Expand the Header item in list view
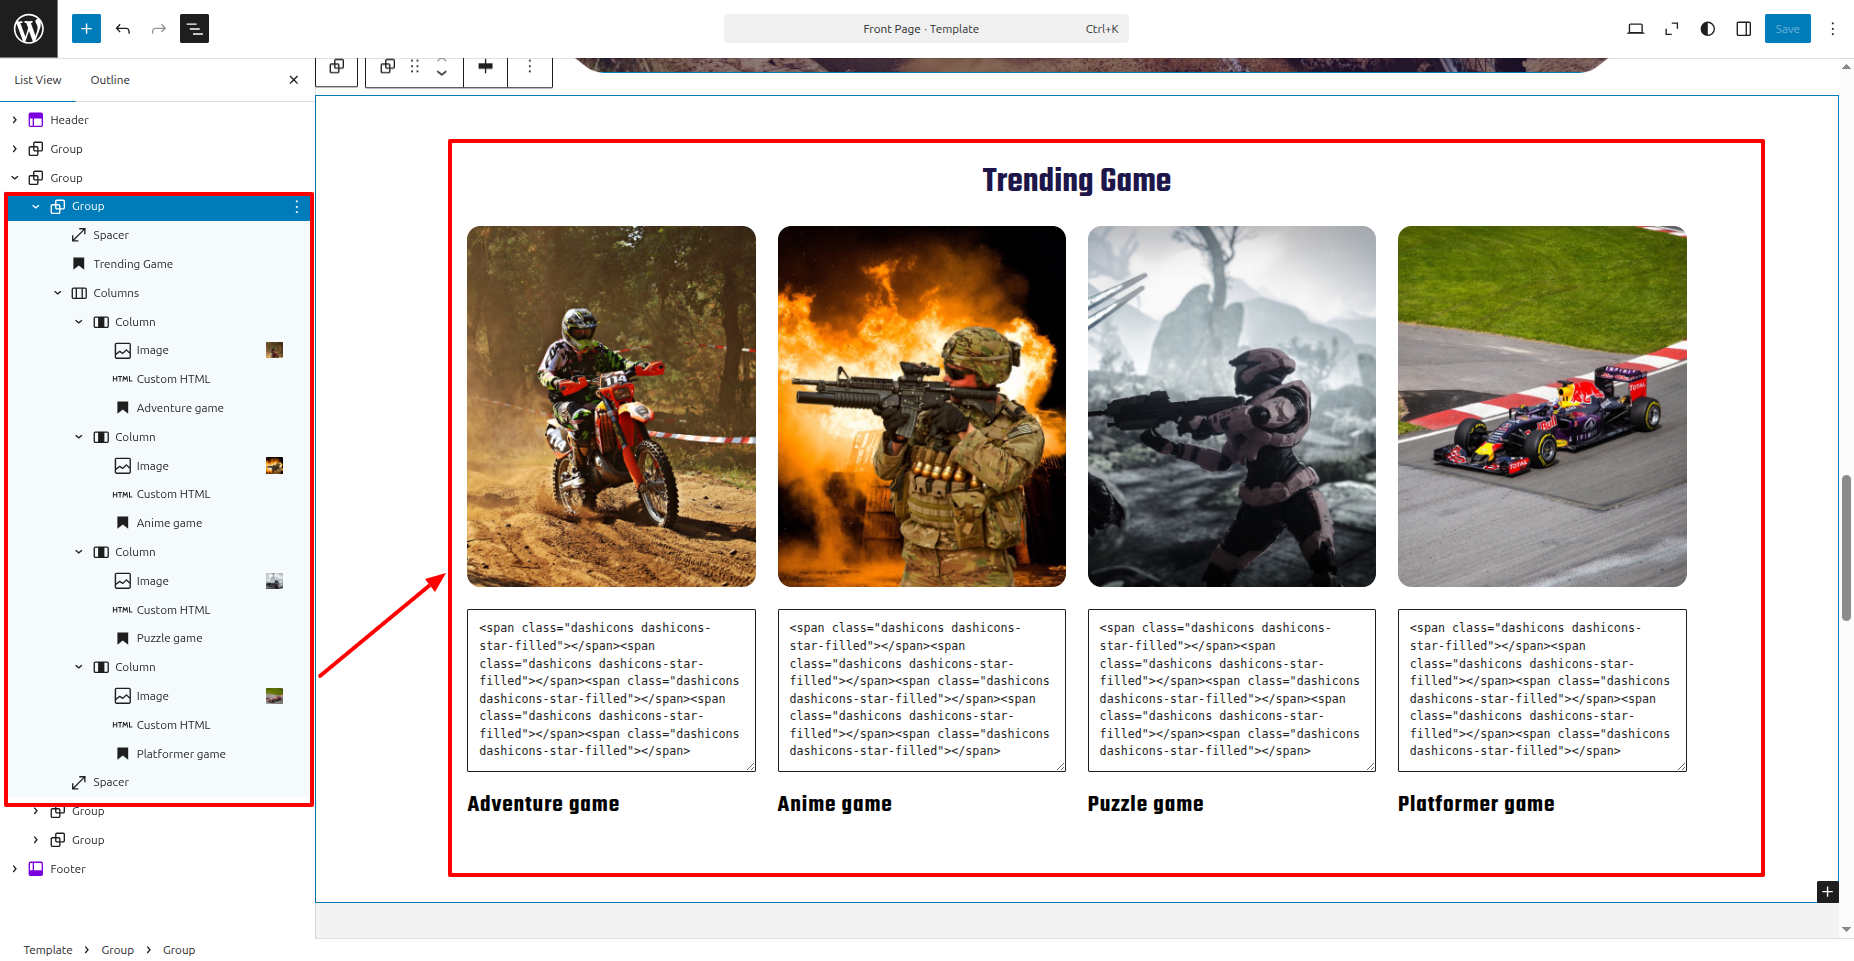 tap(15, 120)
